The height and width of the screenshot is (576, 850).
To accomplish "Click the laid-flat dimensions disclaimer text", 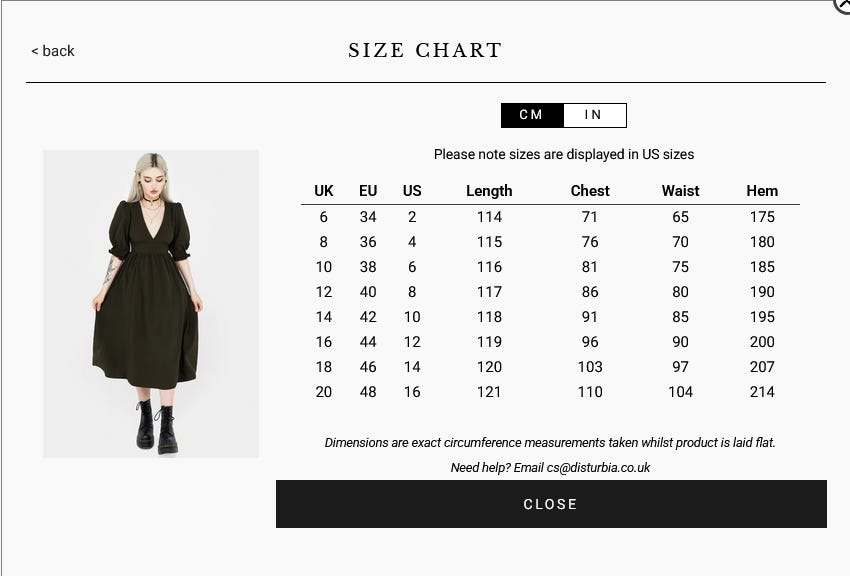I will (x=550, y=442).
